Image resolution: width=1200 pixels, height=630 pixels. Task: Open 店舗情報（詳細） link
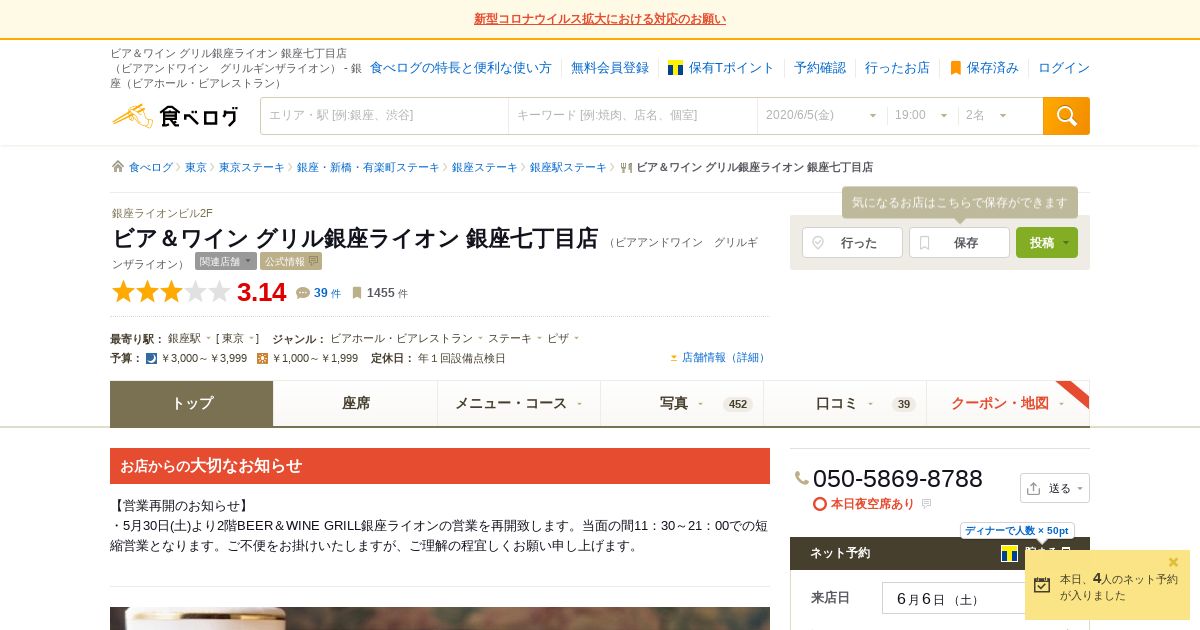pos(725,358)
